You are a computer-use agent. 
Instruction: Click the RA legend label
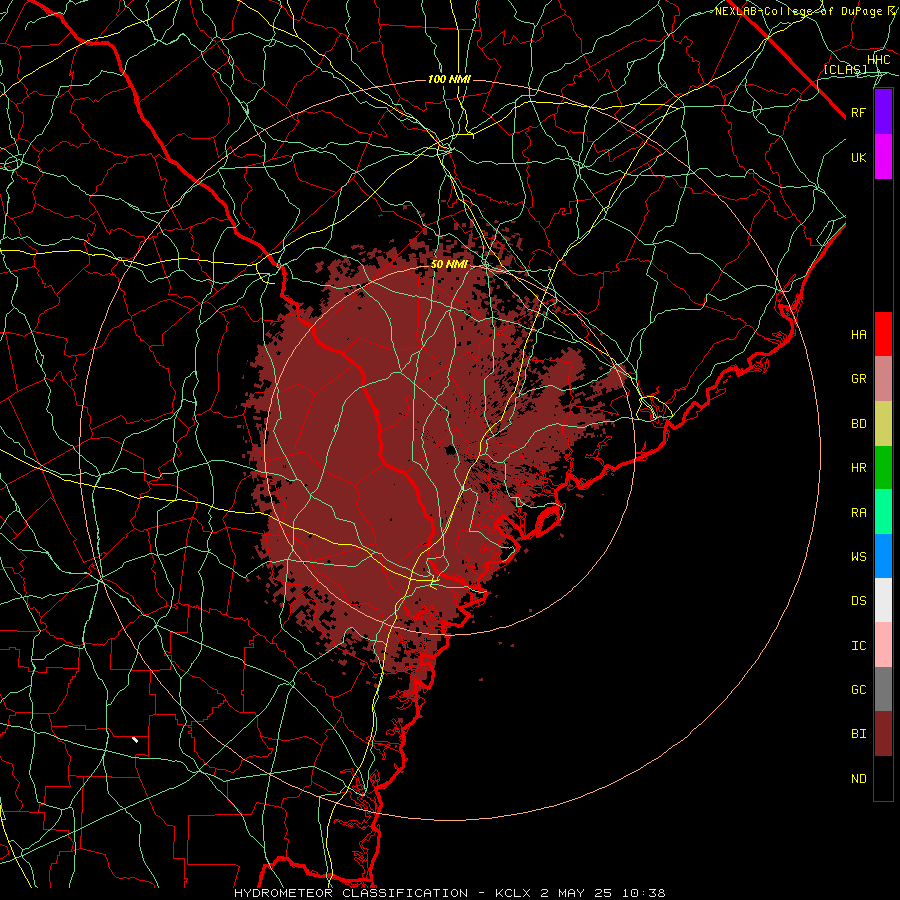click(x=858, y=513)
